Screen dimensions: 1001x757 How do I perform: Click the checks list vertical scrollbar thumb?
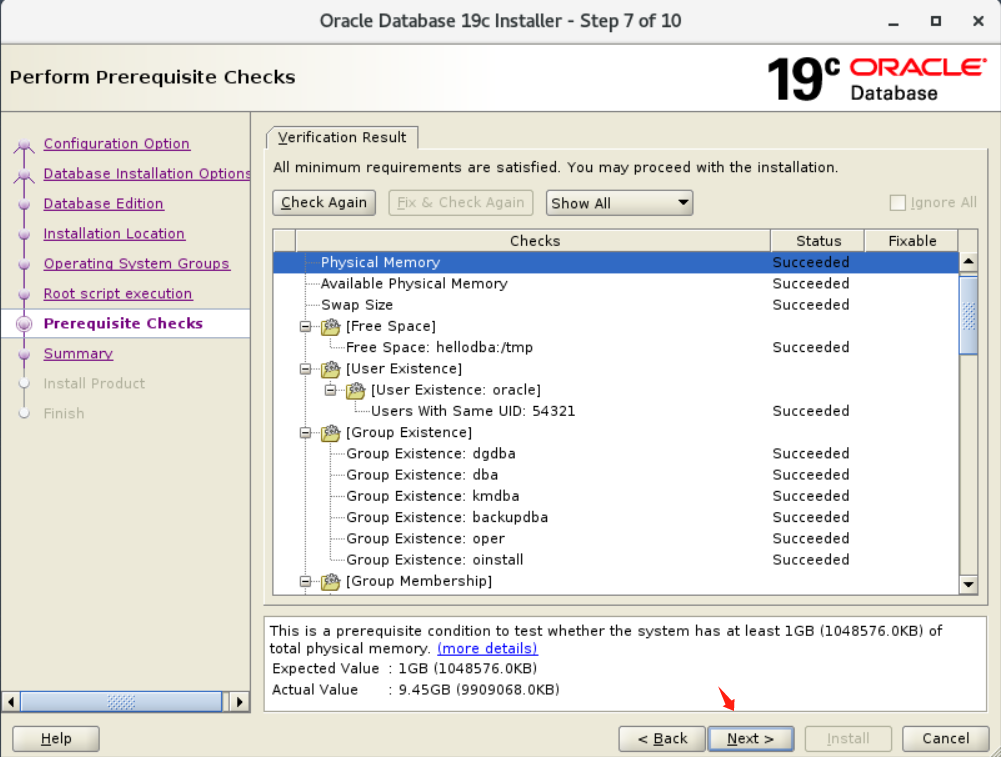[968, 315]
